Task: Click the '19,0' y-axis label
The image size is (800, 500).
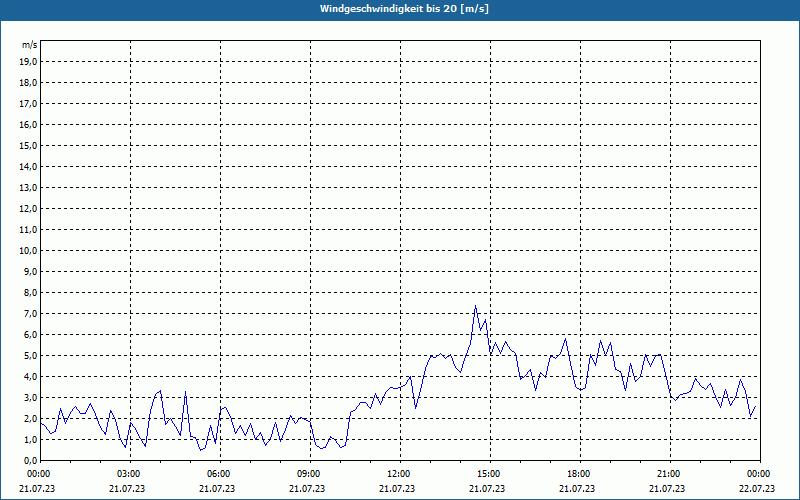Action: click(x=29, y=62)
